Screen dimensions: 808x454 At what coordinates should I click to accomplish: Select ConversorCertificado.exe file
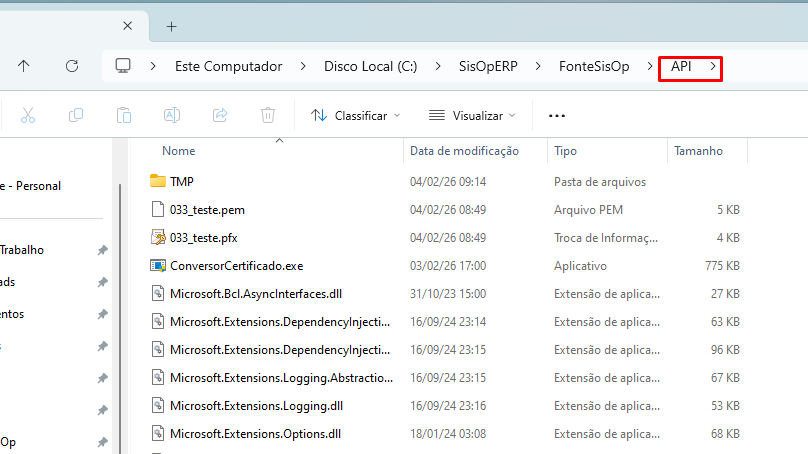[236, 266]
